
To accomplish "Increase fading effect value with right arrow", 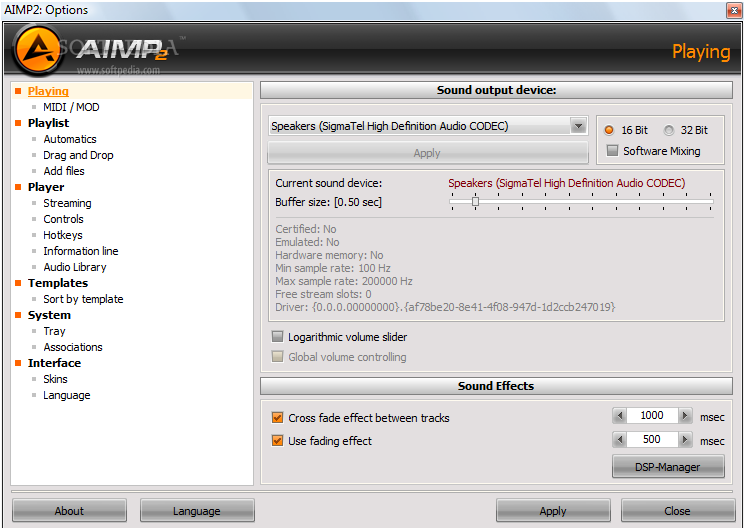I will 685,439.
